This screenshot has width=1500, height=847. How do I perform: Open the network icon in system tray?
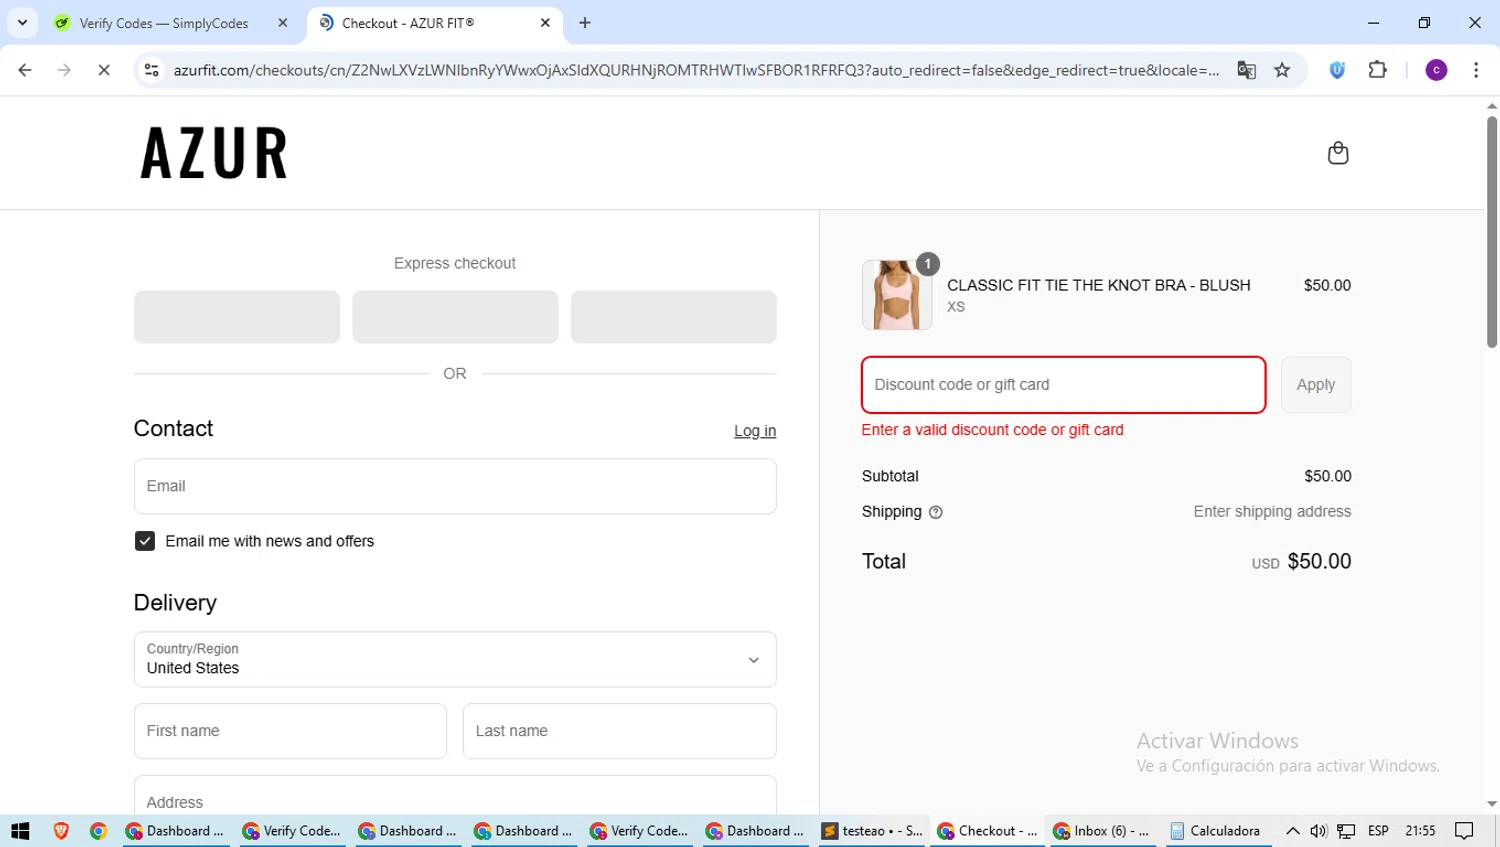pos(1346,831)
